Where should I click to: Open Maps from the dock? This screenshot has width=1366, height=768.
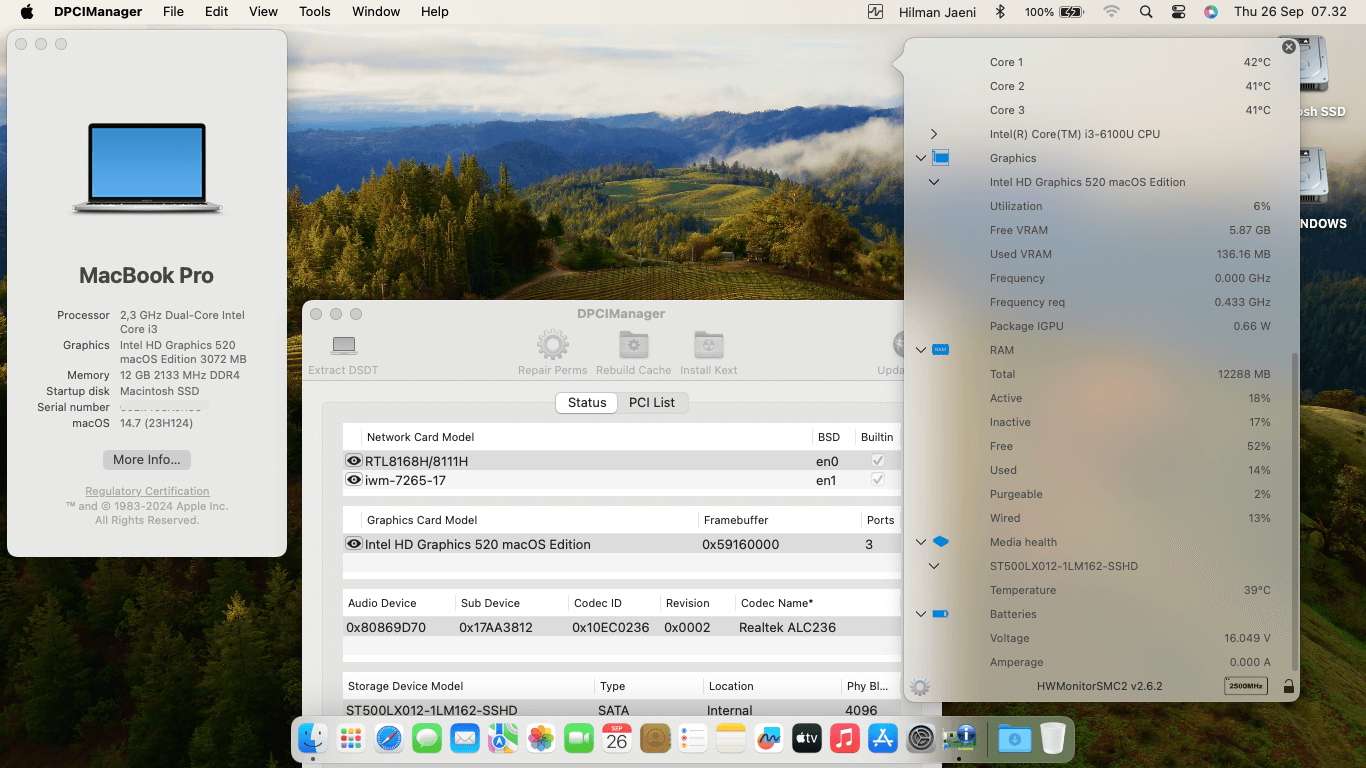[x=503, y=739]
